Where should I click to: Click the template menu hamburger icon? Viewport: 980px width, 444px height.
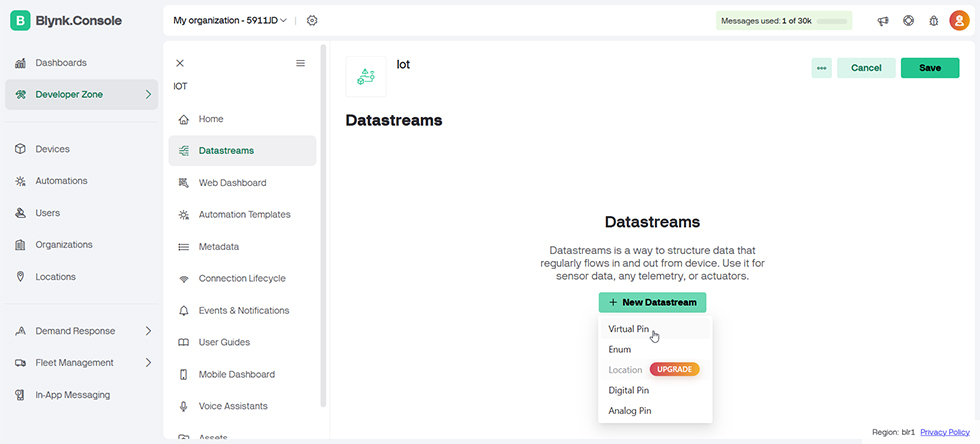301,63
